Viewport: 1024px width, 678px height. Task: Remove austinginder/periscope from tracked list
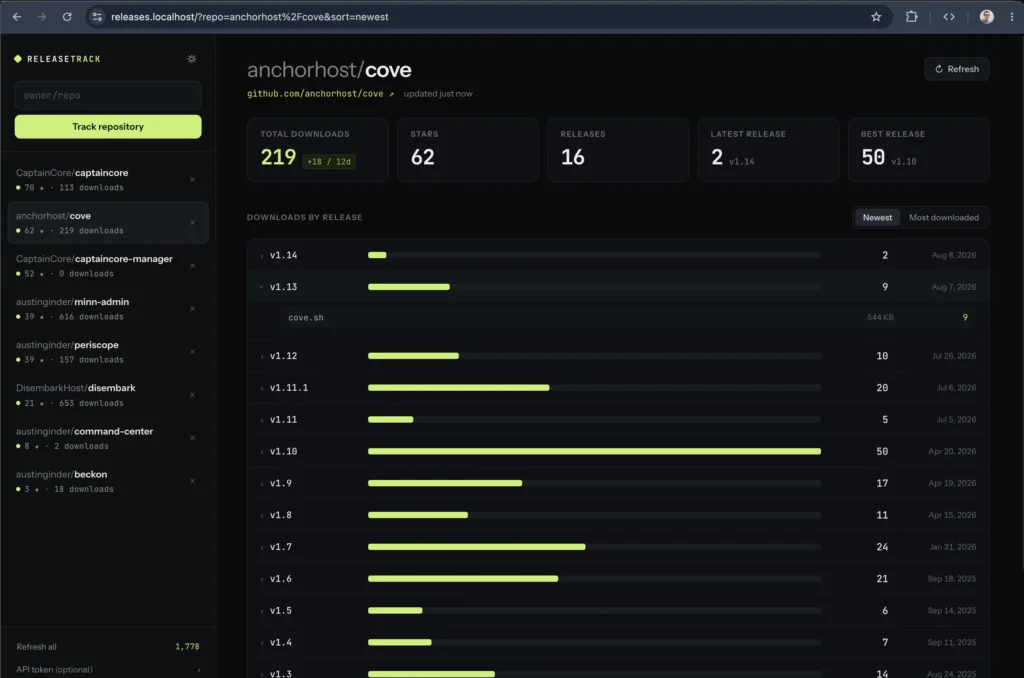pyautogui.click(x=192, y=352)
